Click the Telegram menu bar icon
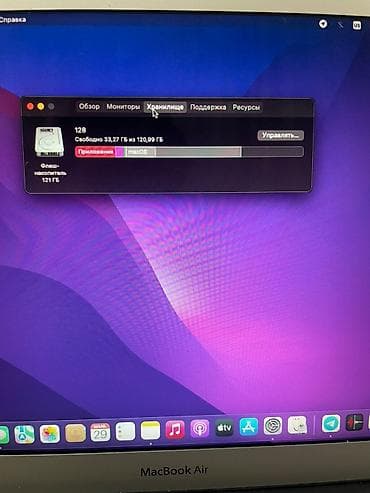370x493 pixels. click(x=323, y=24)
